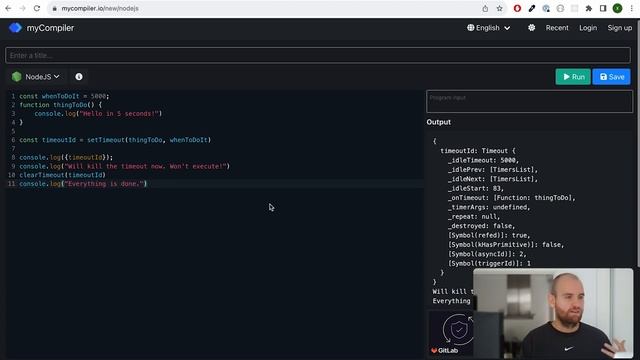The image size is (640, 360).
Task: Click the console.log({timeoutId}) line
Action: [x=66, y=157]
